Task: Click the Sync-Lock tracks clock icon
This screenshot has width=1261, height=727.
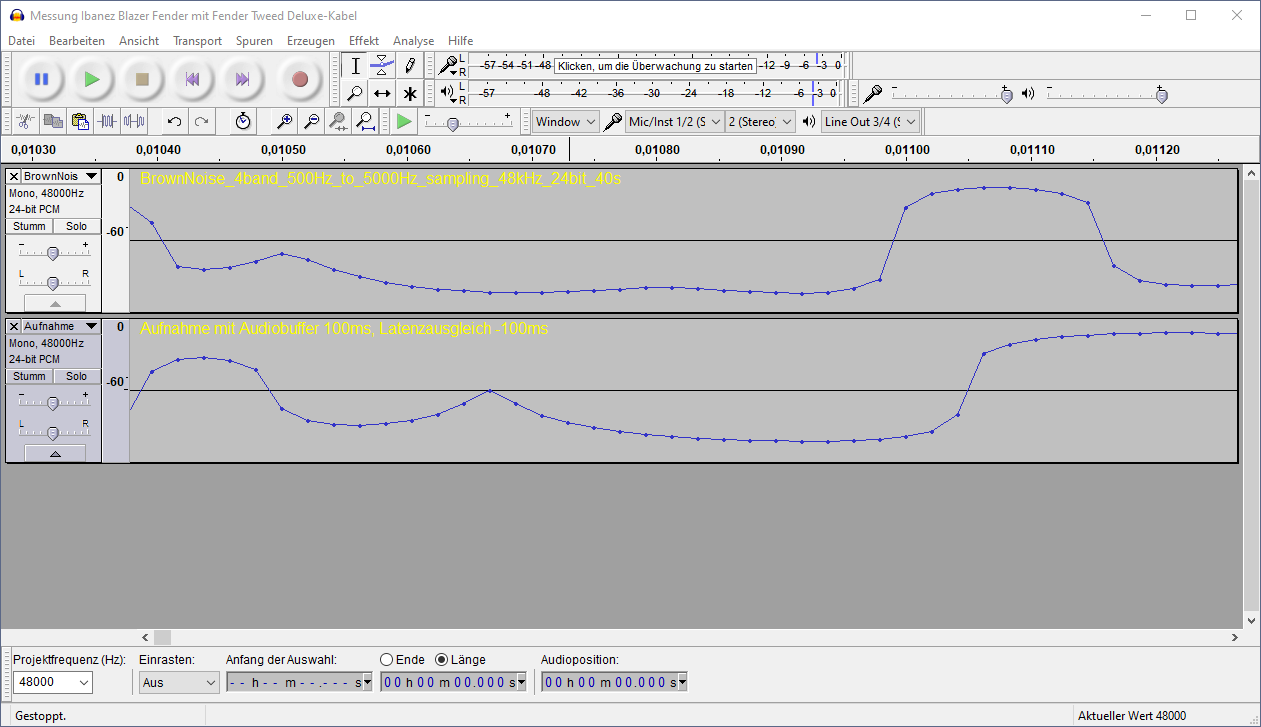Action: tap(243, 121)
